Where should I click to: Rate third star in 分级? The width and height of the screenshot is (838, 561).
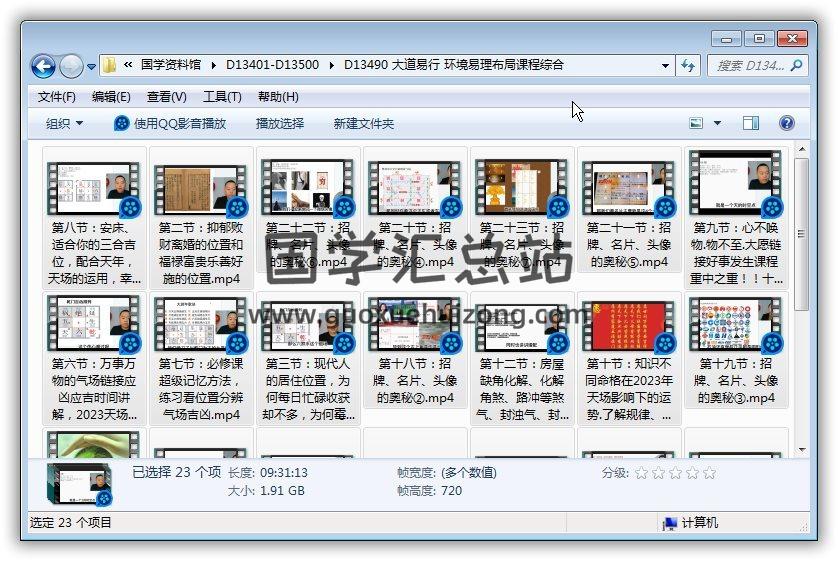676,473
